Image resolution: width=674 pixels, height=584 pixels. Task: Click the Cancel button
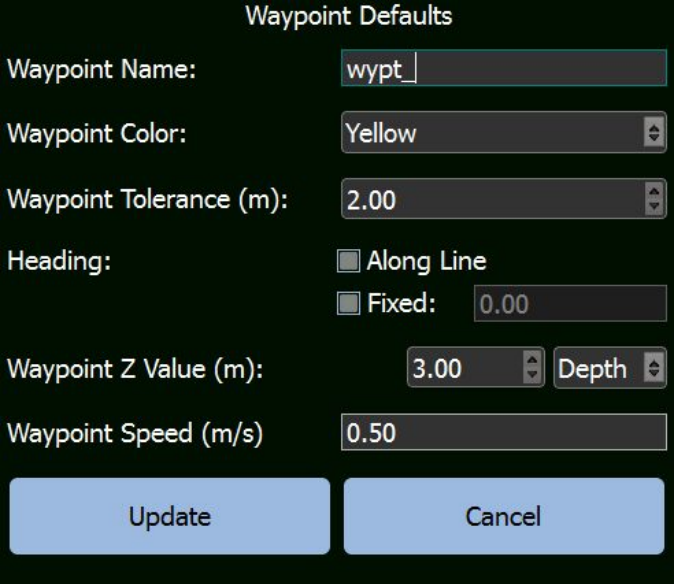click(x=504, y=516)
